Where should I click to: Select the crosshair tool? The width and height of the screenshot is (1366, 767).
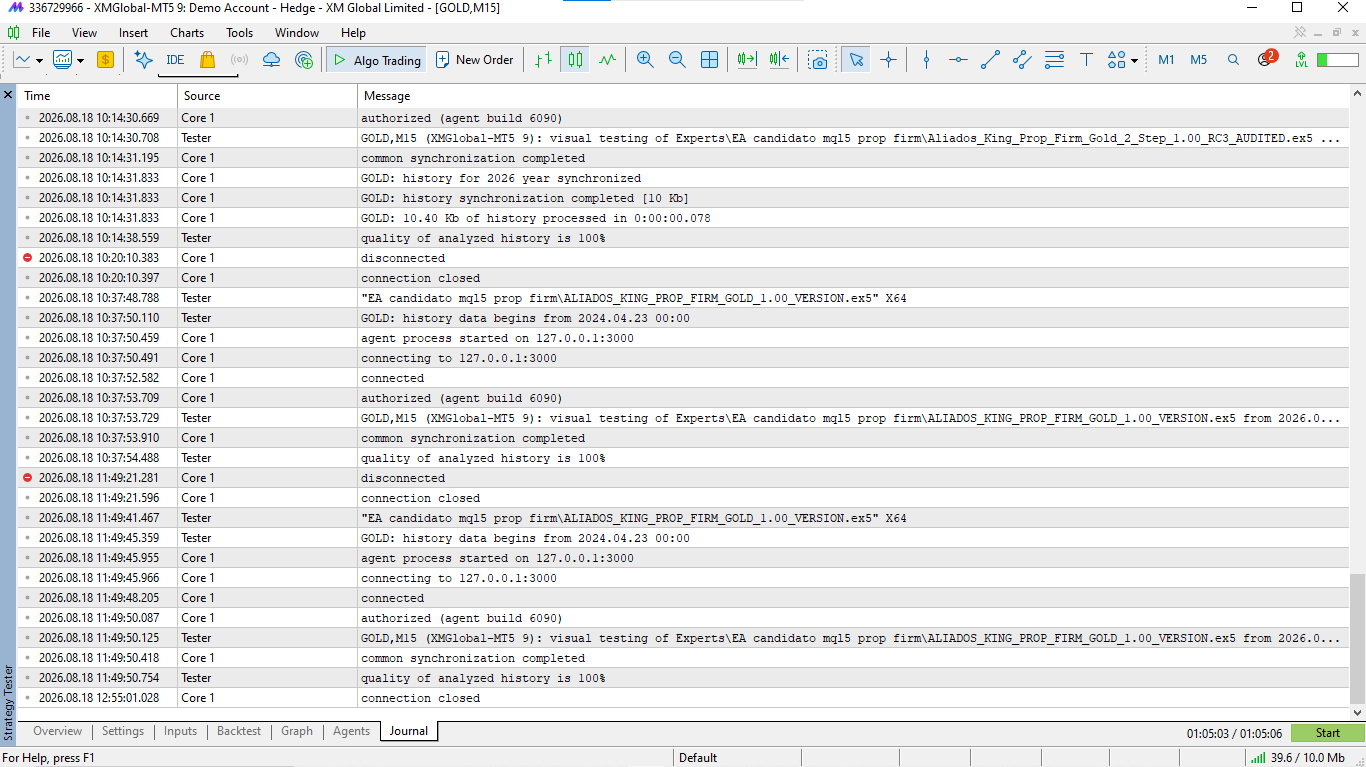(x=888, y=60)
